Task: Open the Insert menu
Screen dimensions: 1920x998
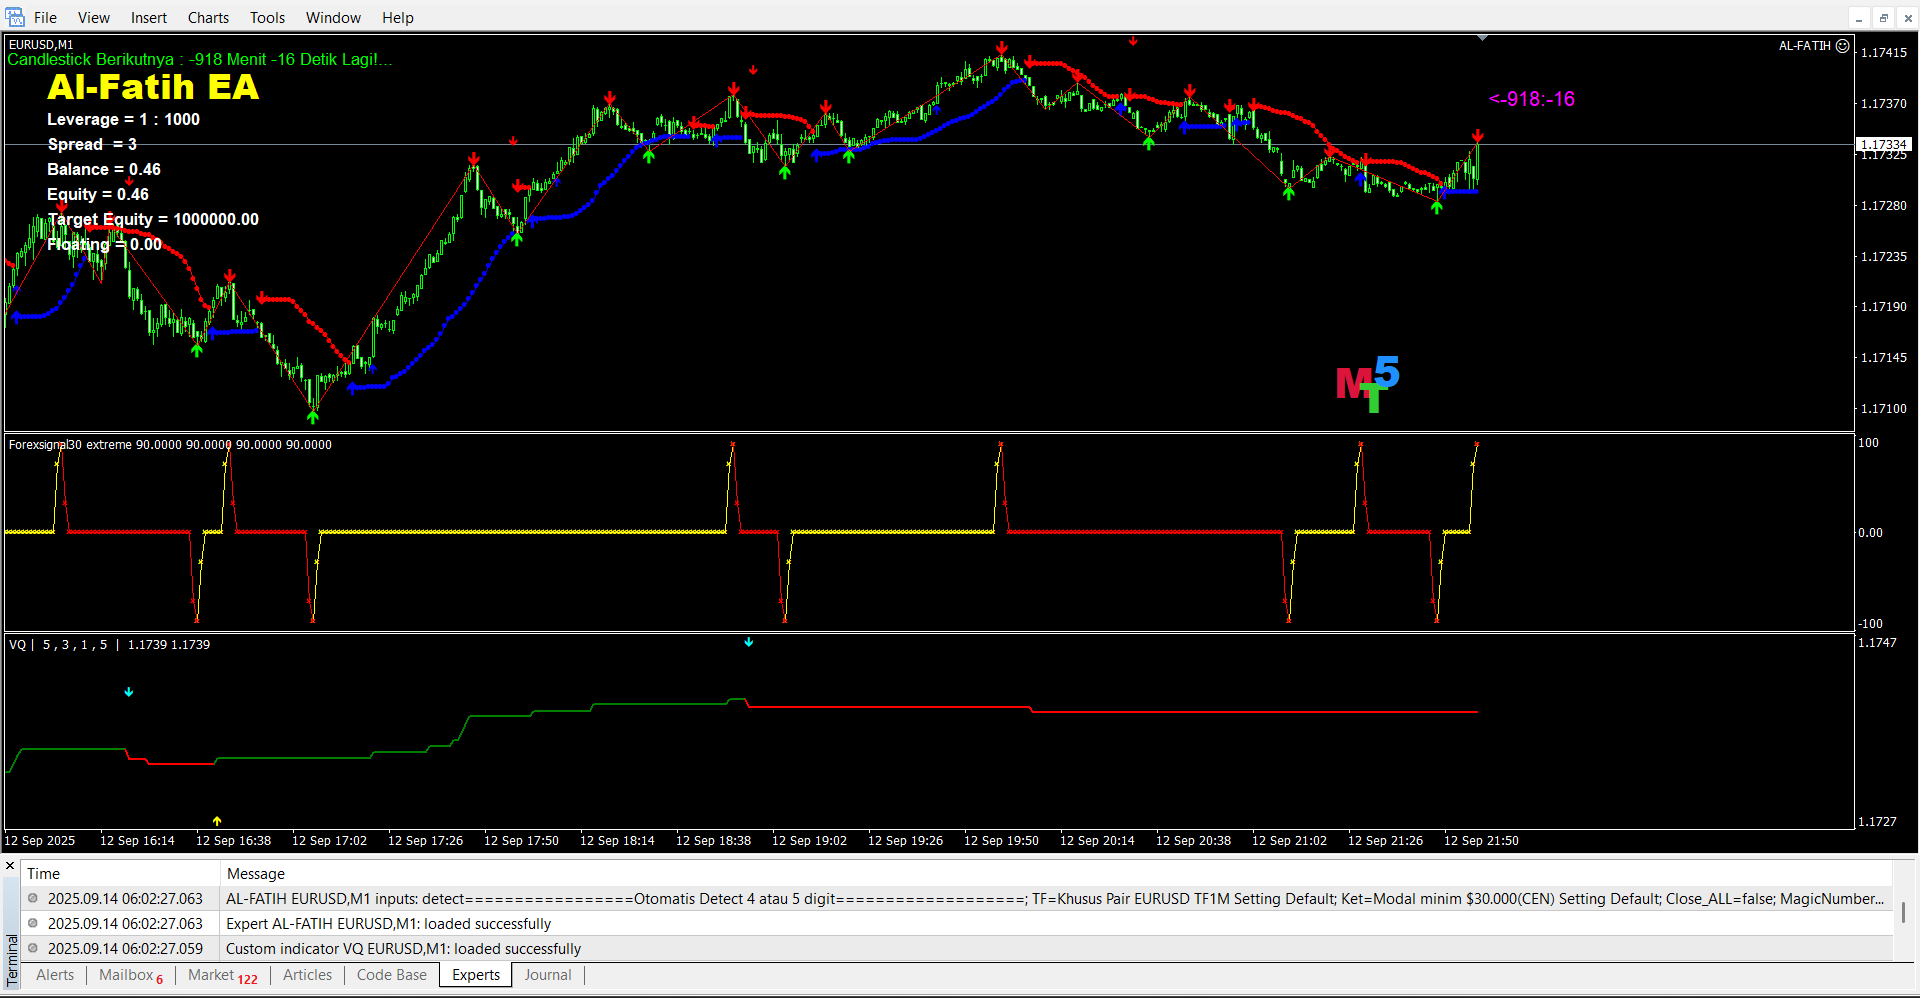Action: pyautogui.click(x=149, y=18)
